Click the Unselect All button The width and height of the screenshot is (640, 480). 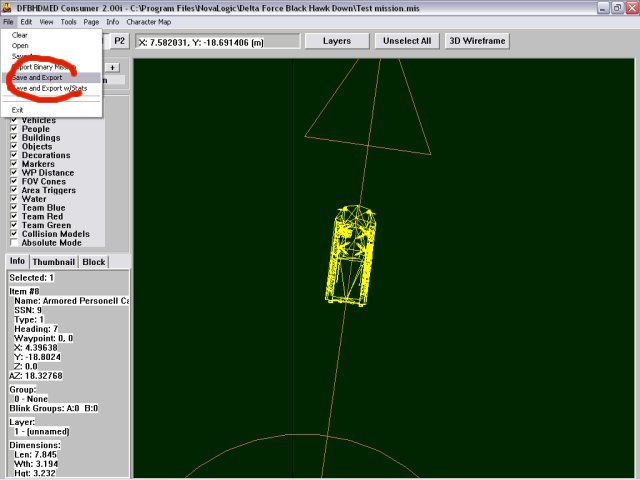coord(406,41)
